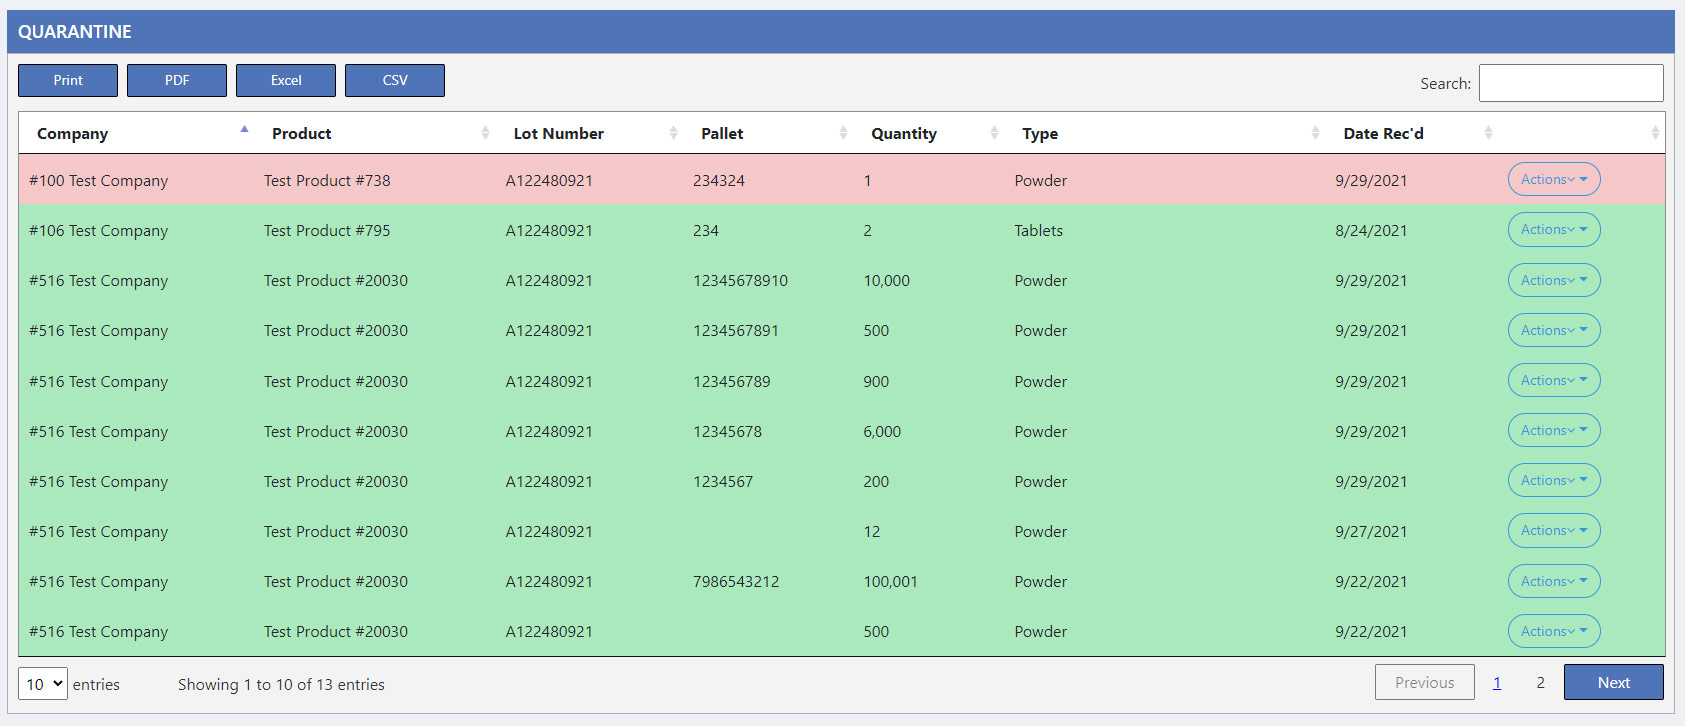1685x726 pixels.
Task: Click date 8/24/2021 cell
Action: coord(1371,230)
